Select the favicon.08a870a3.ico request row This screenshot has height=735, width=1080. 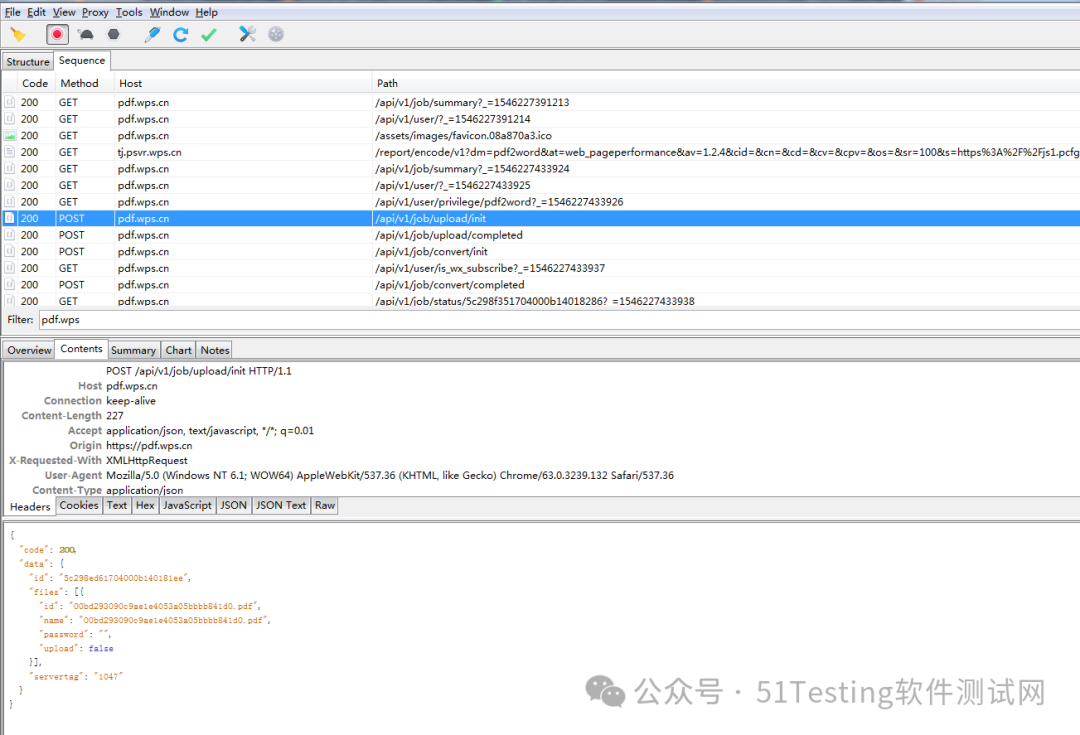tap(541, 136)
